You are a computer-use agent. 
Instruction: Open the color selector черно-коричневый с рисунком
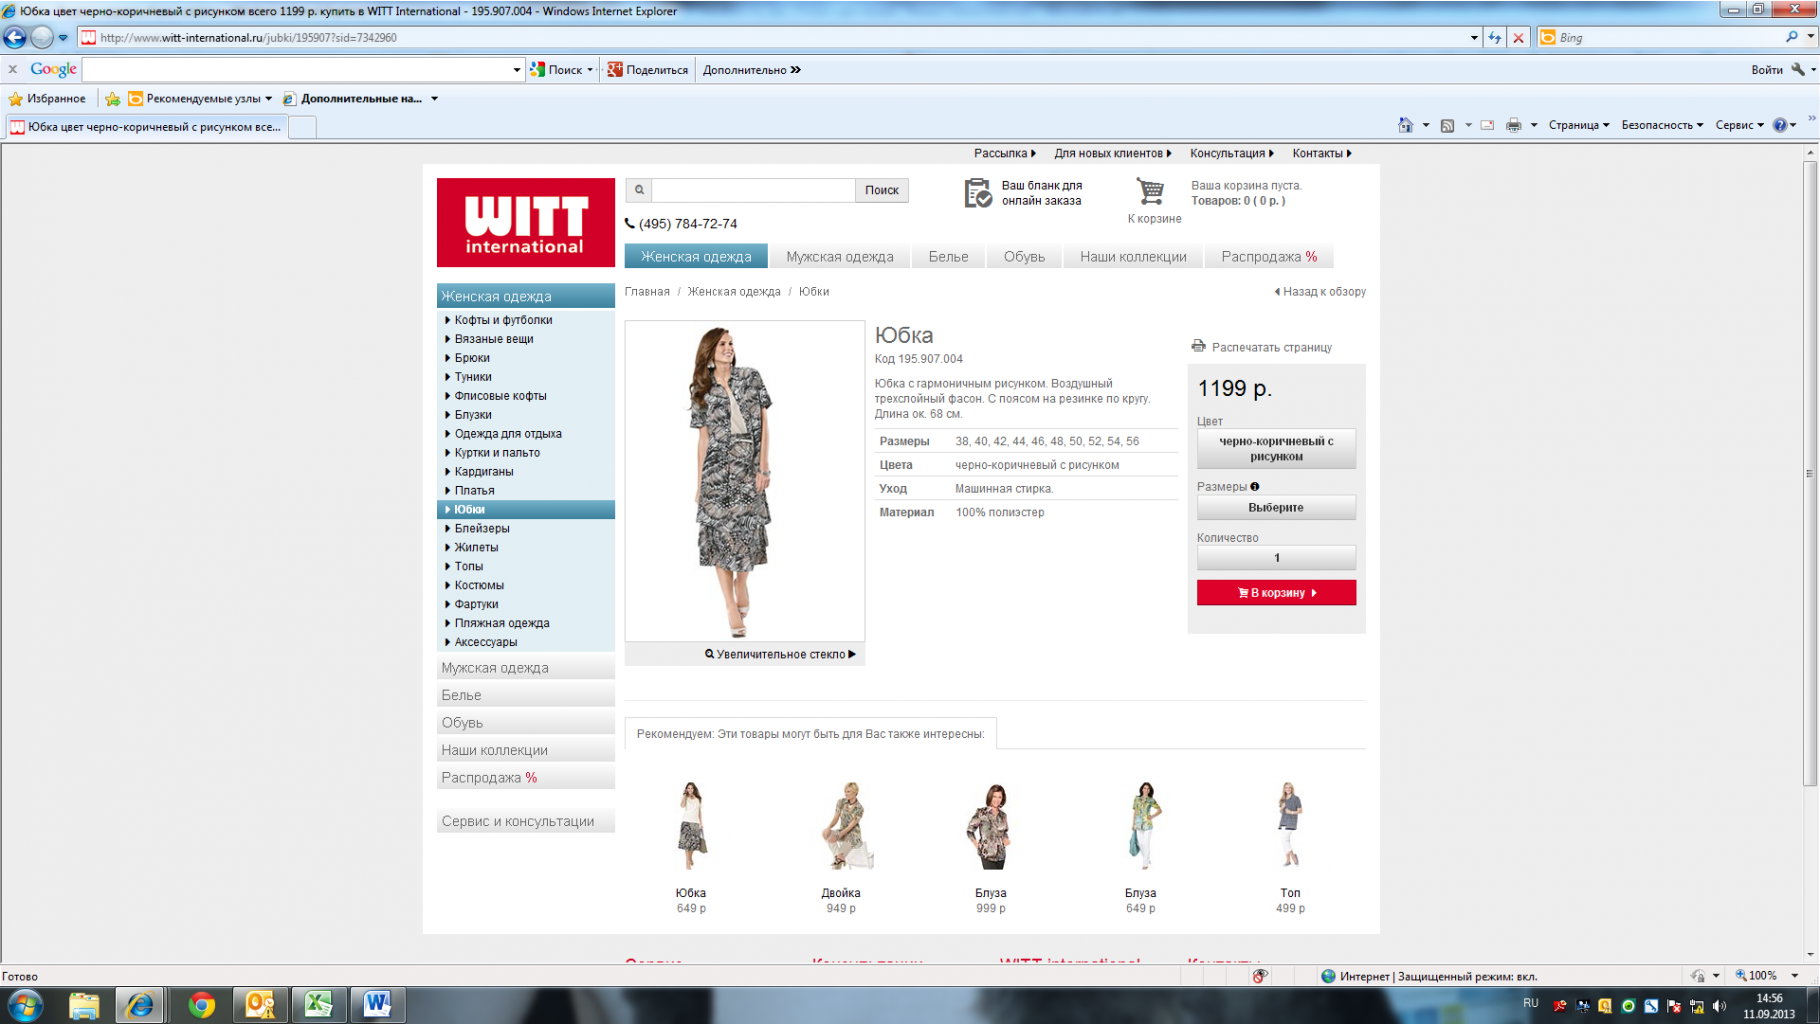point(1276,449)
